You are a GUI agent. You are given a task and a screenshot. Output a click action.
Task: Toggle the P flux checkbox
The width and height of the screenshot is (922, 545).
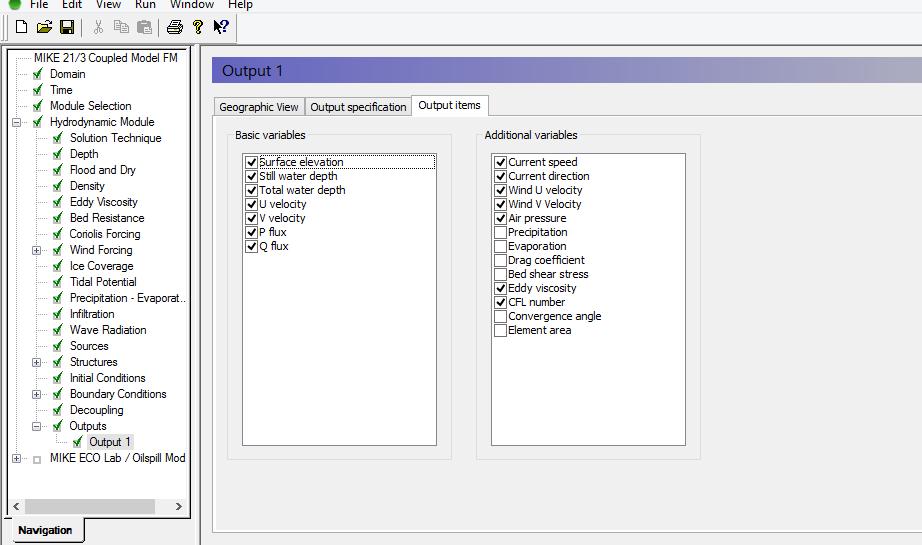[x=251, y=232]
